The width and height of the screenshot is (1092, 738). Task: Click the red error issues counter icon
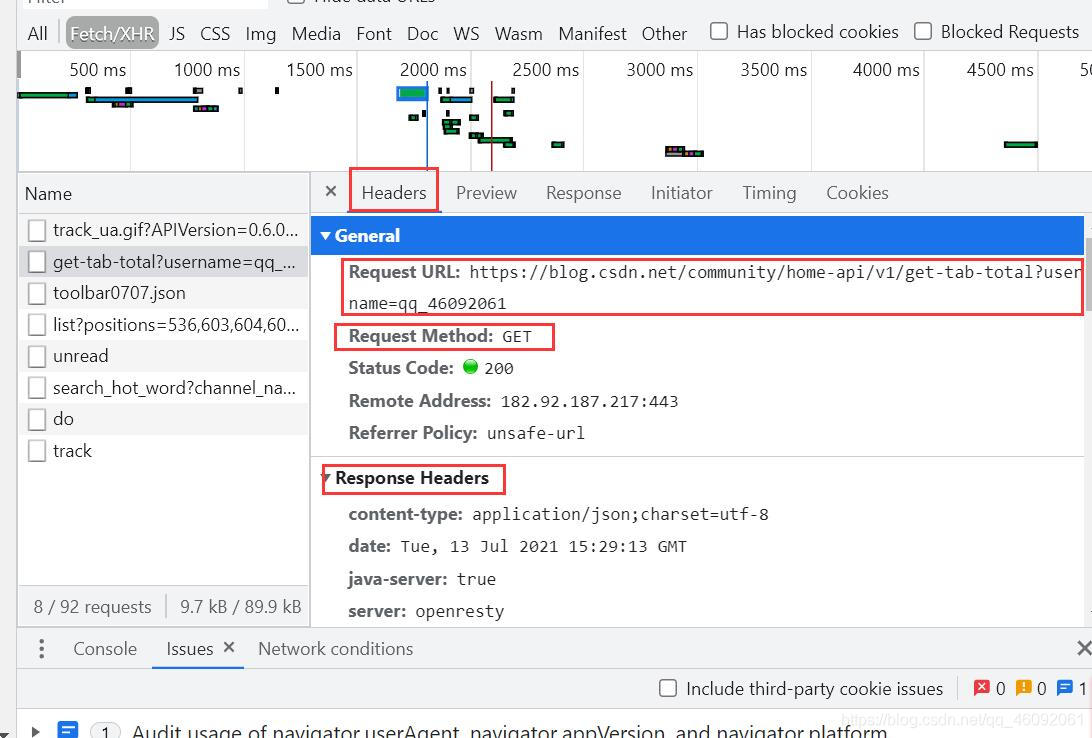coord(981,688)
